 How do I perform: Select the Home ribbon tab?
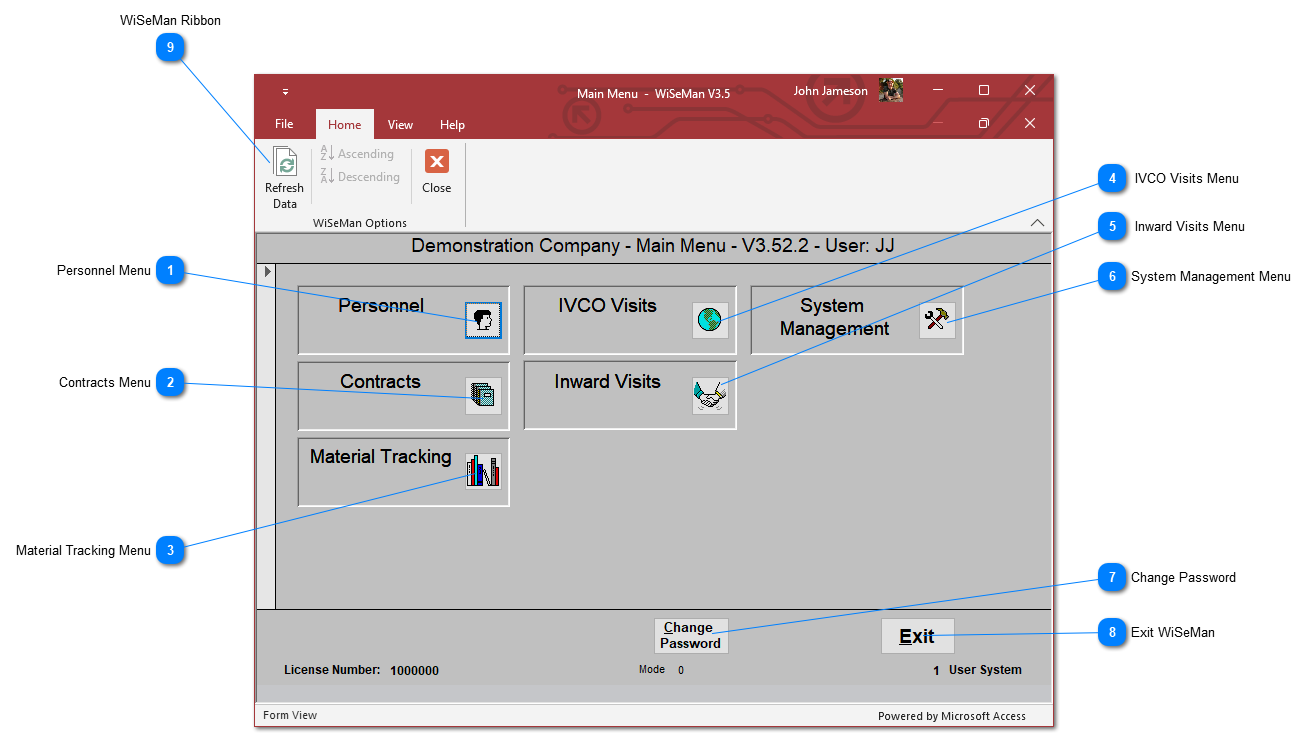point(345,125)
